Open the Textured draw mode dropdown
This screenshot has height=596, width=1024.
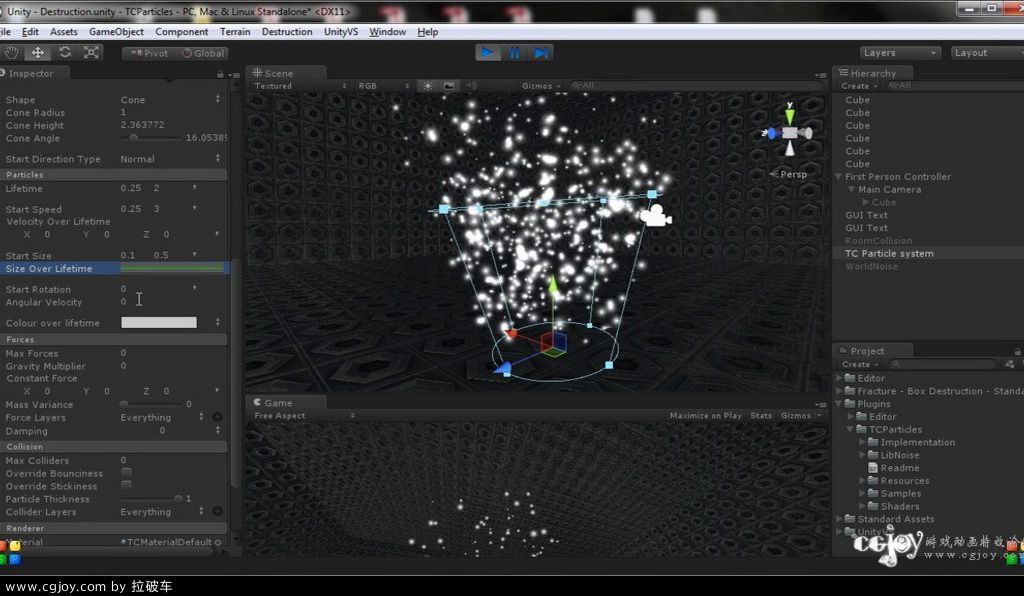click(x=300, y=86)
